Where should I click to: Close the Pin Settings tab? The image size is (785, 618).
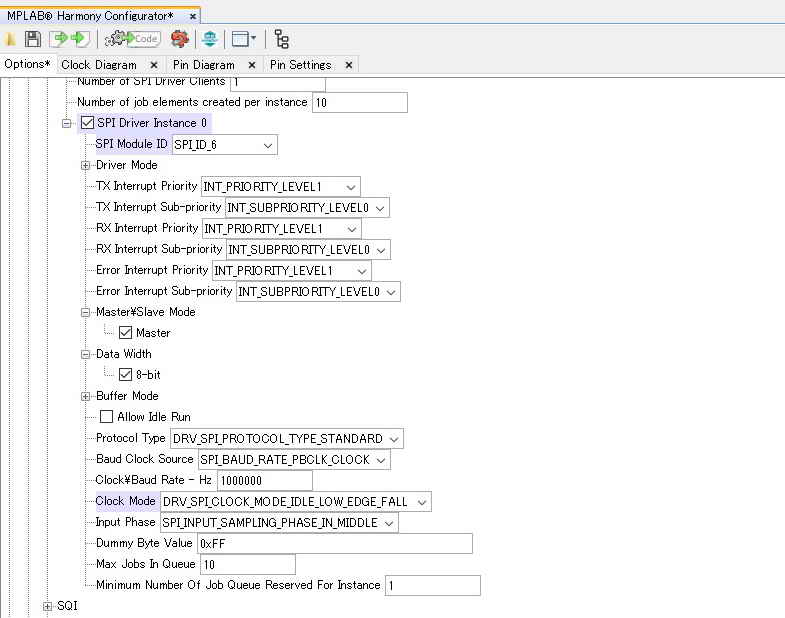coord(349,65)
